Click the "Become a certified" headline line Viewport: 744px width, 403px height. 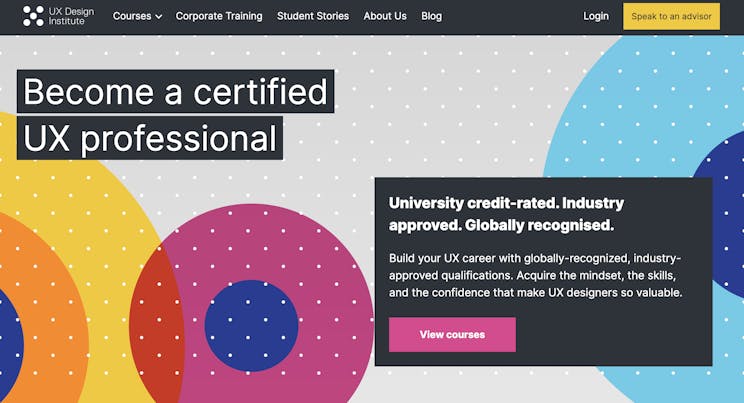click(176, 92)
